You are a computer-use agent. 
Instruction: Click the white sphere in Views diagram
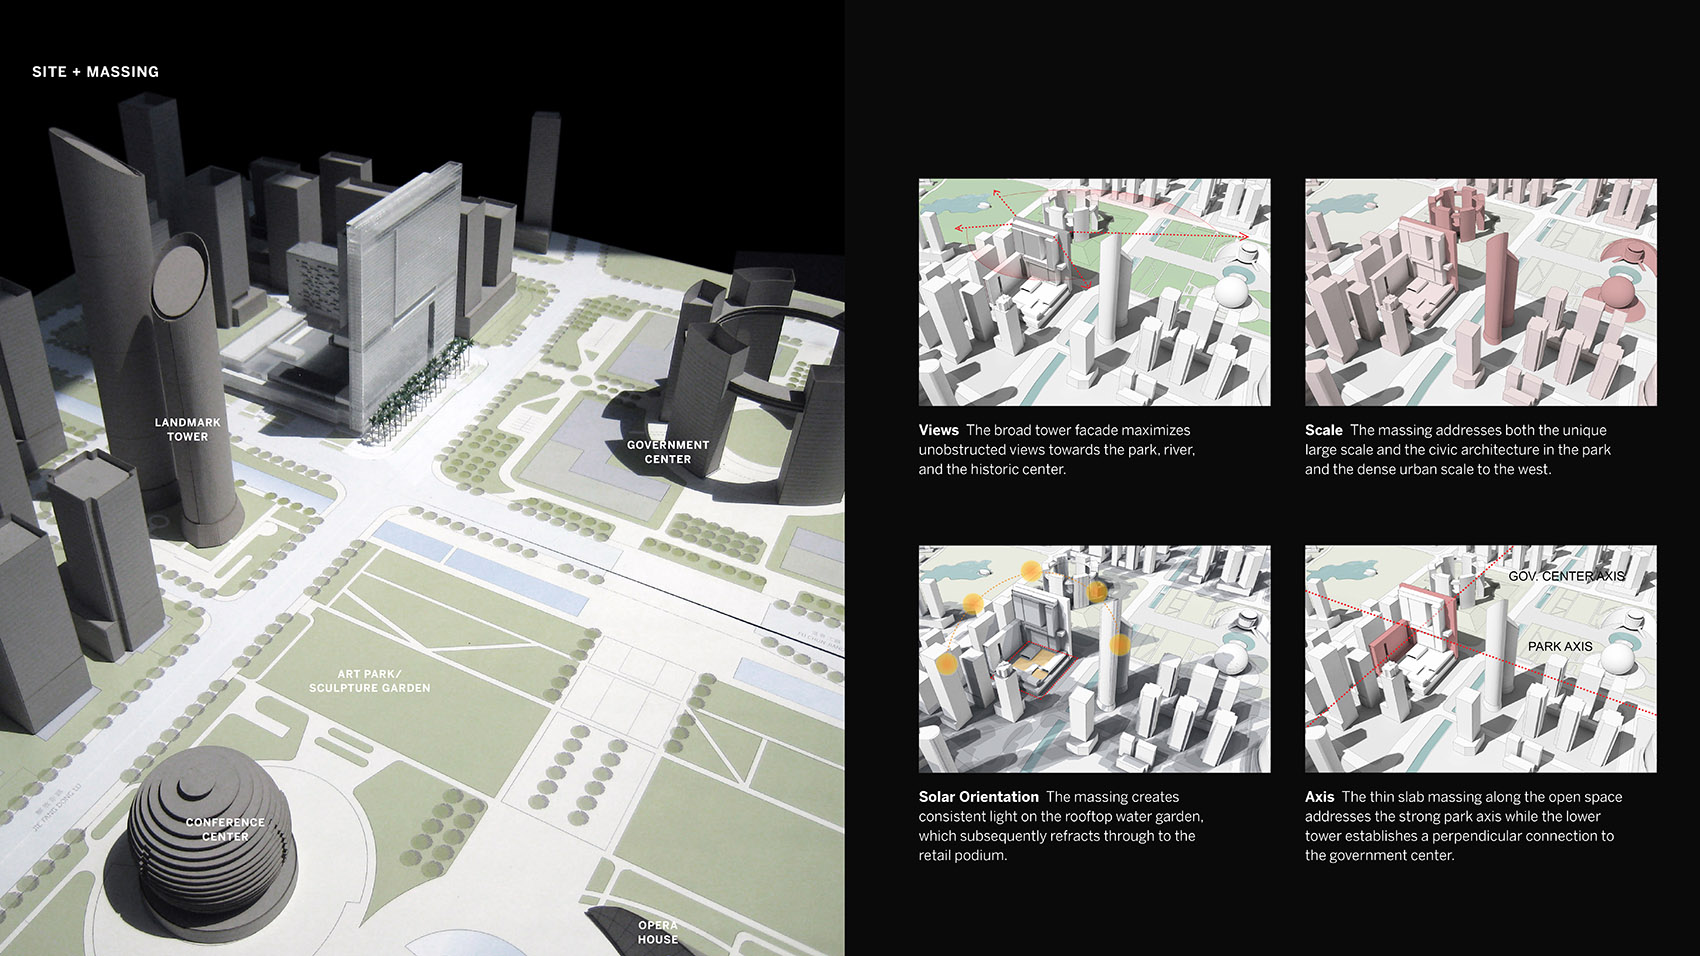coord(1231,294)
